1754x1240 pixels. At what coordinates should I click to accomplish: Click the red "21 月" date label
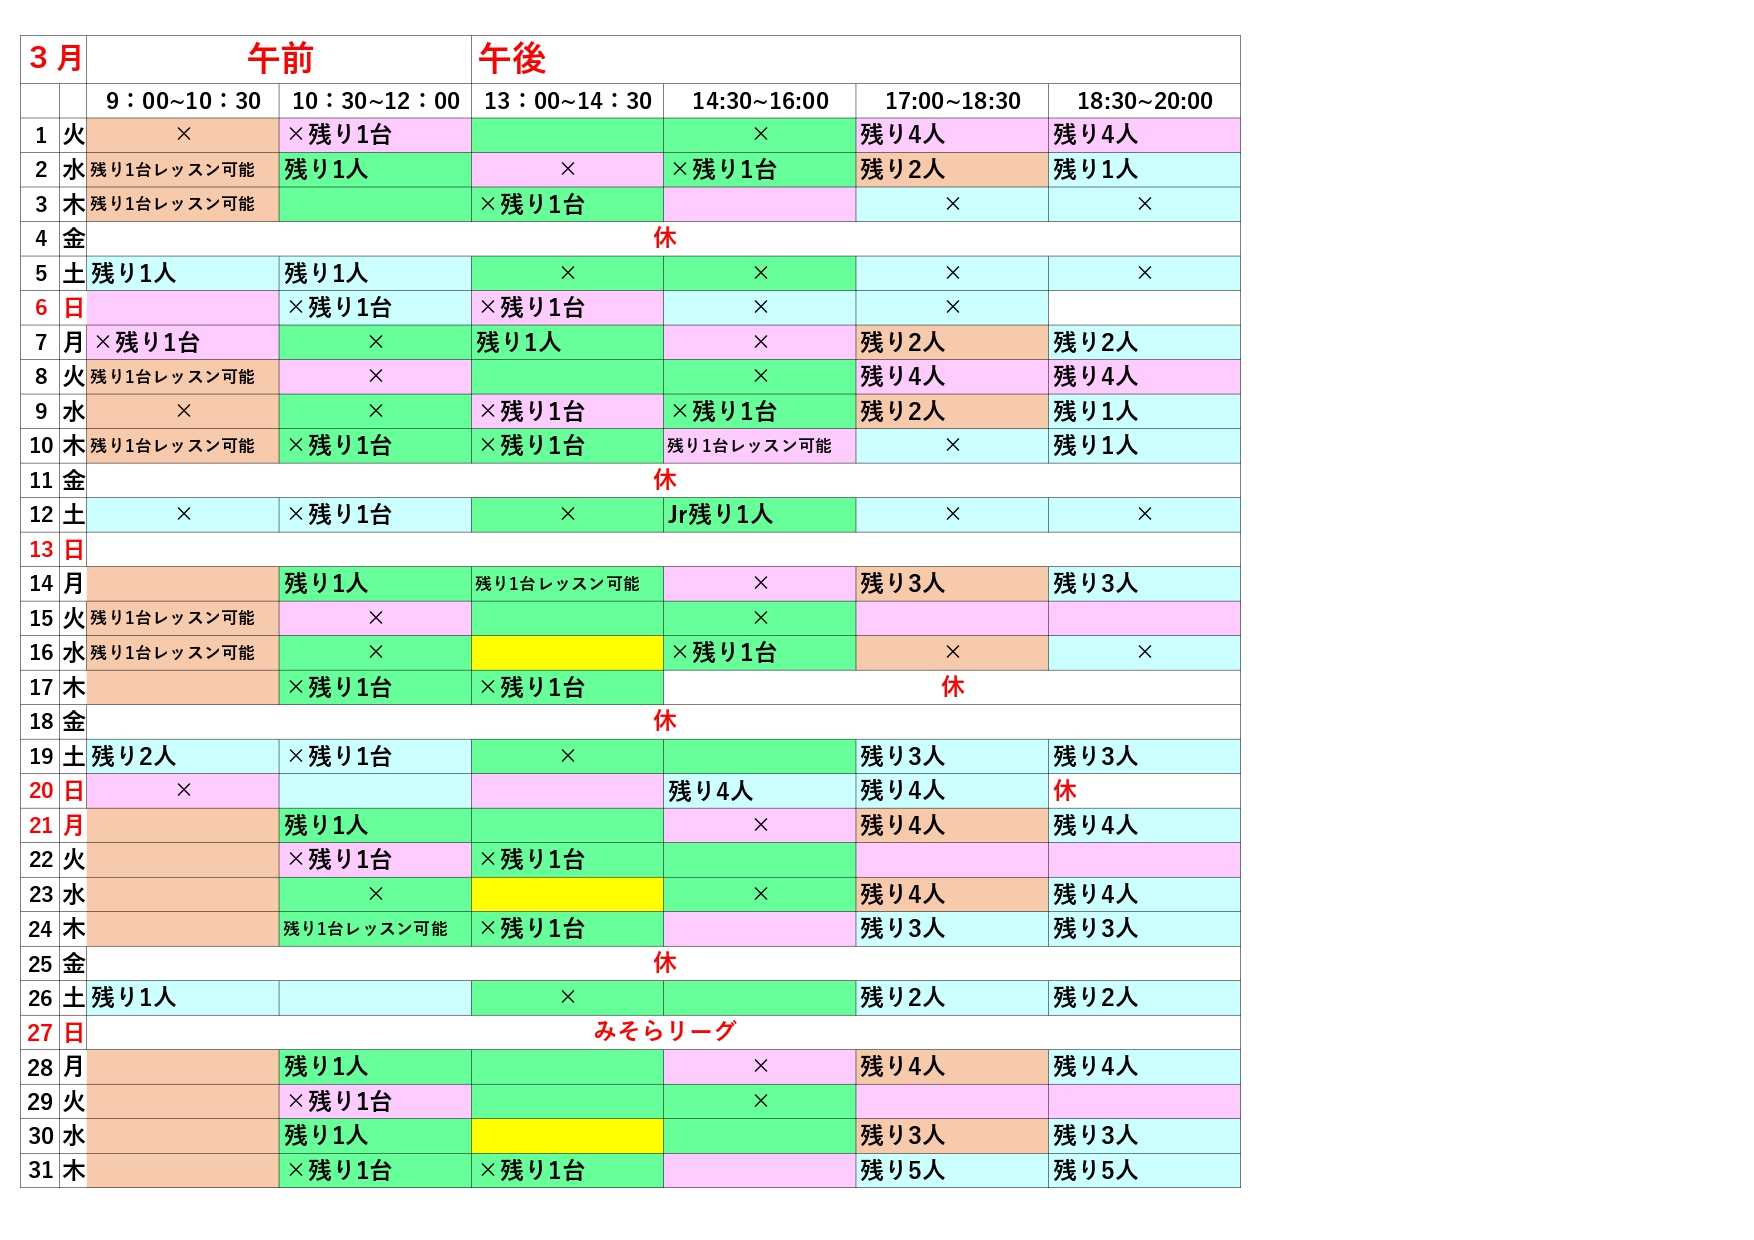point(56,825)
